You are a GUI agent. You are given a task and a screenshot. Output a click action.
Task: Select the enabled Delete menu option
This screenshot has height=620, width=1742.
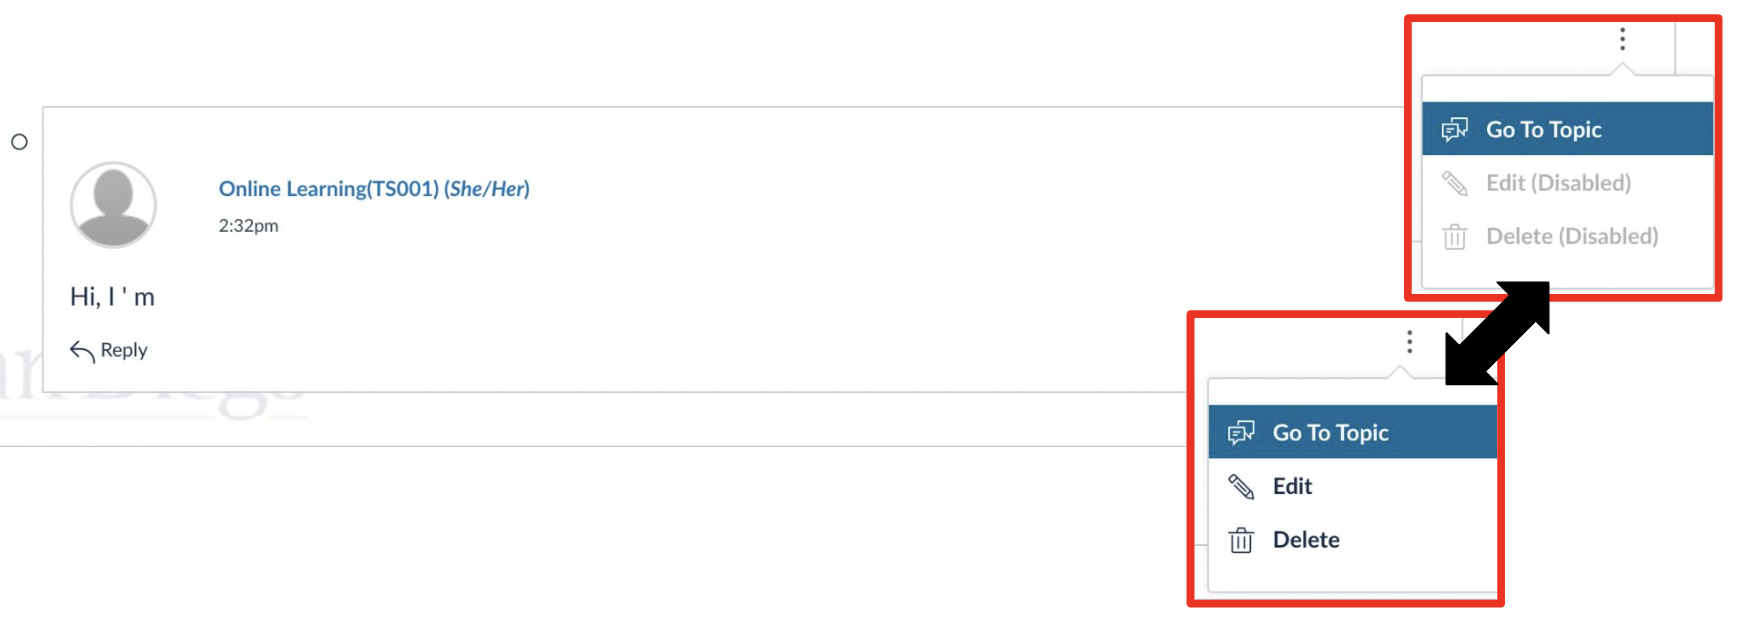click(1306, 540)
